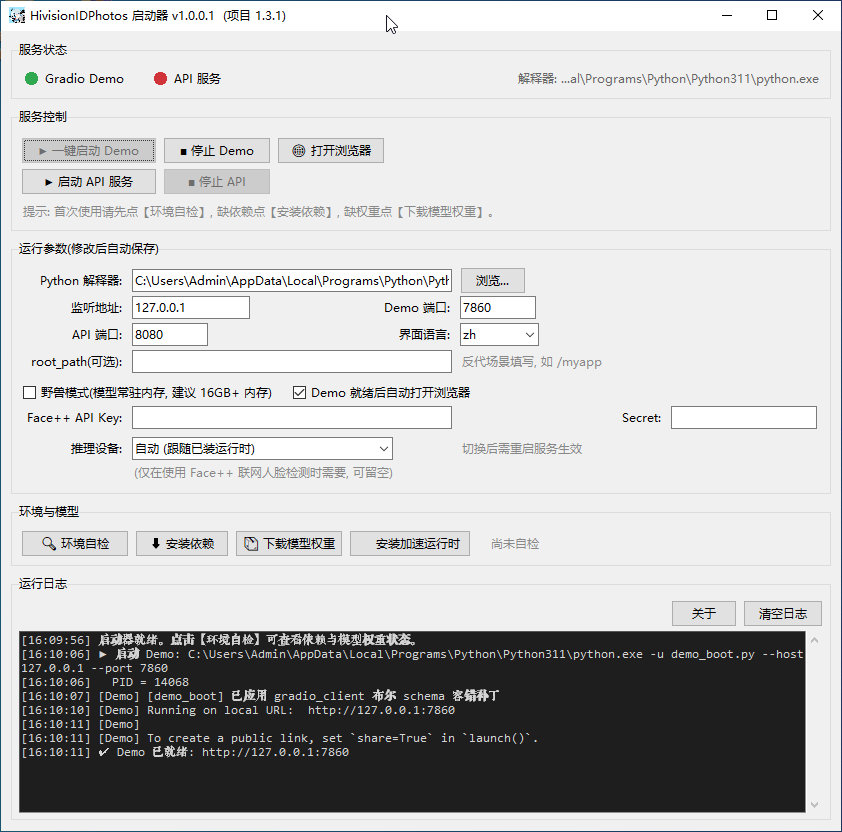The image size is (842, 832).
Task: Click the 'To create a public link' log line
Action: tap(280, 738)
